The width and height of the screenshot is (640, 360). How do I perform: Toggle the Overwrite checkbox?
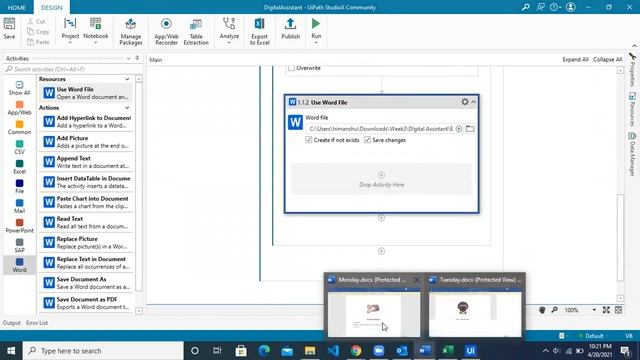[x=291, y=68]
